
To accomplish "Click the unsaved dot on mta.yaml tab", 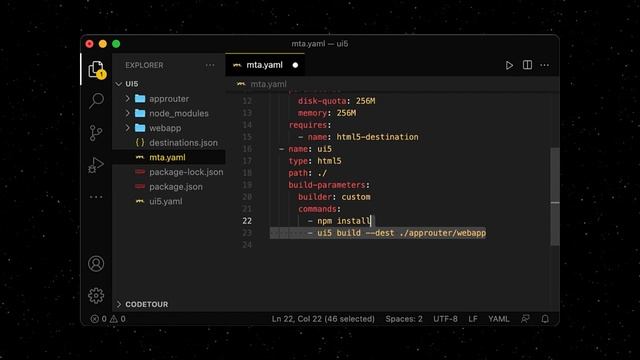I will pos(295,65).
